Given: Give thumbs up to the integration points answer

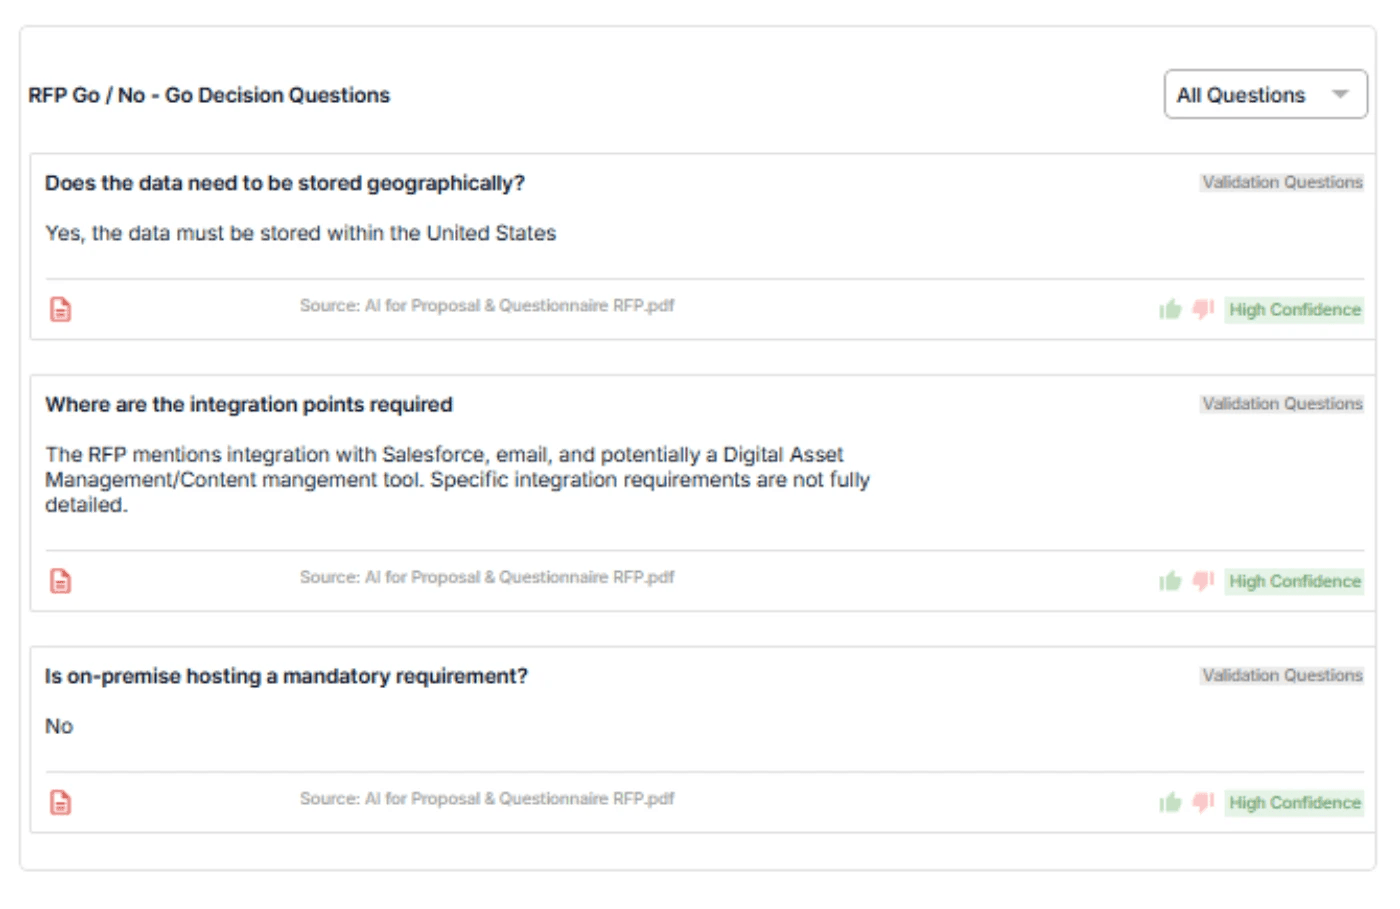Looking at the screenshot, I should tap(1170, 580).
